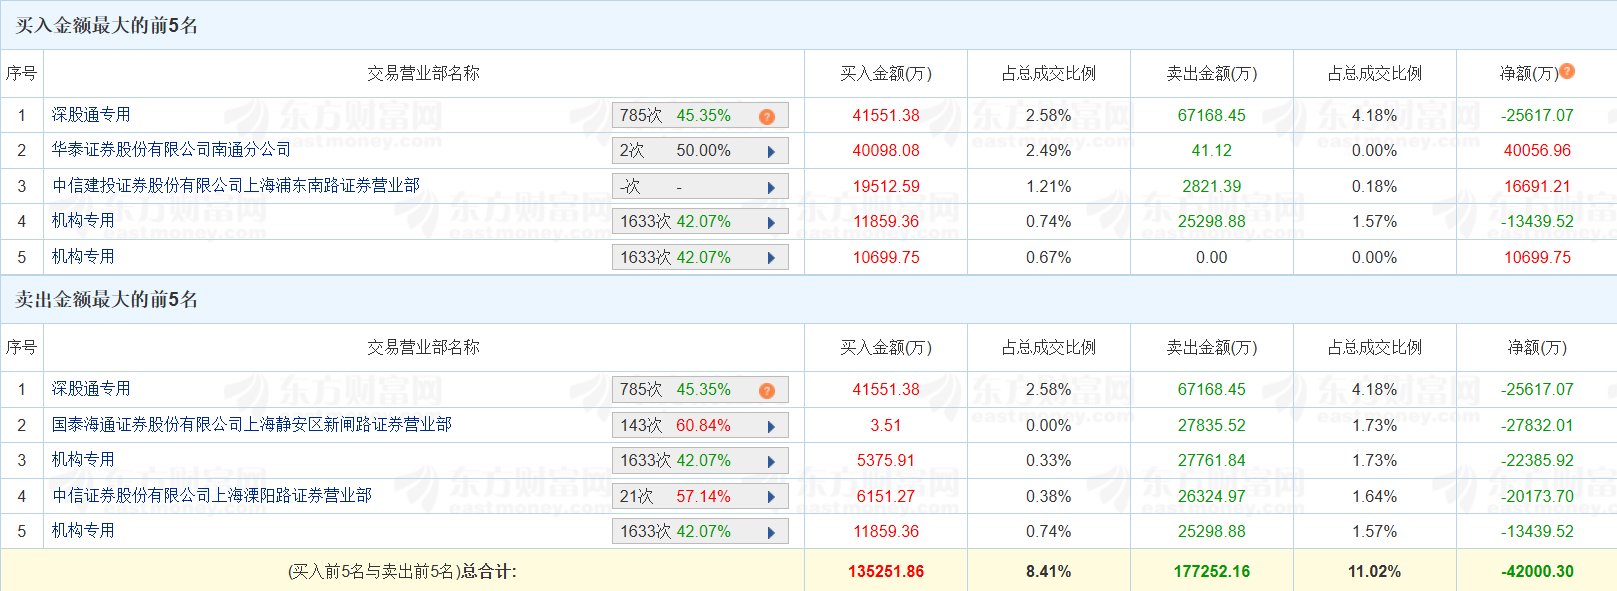1617x591 pixels.
Task: Open the 深股通专用 link in the buy table
Action: 91,115
